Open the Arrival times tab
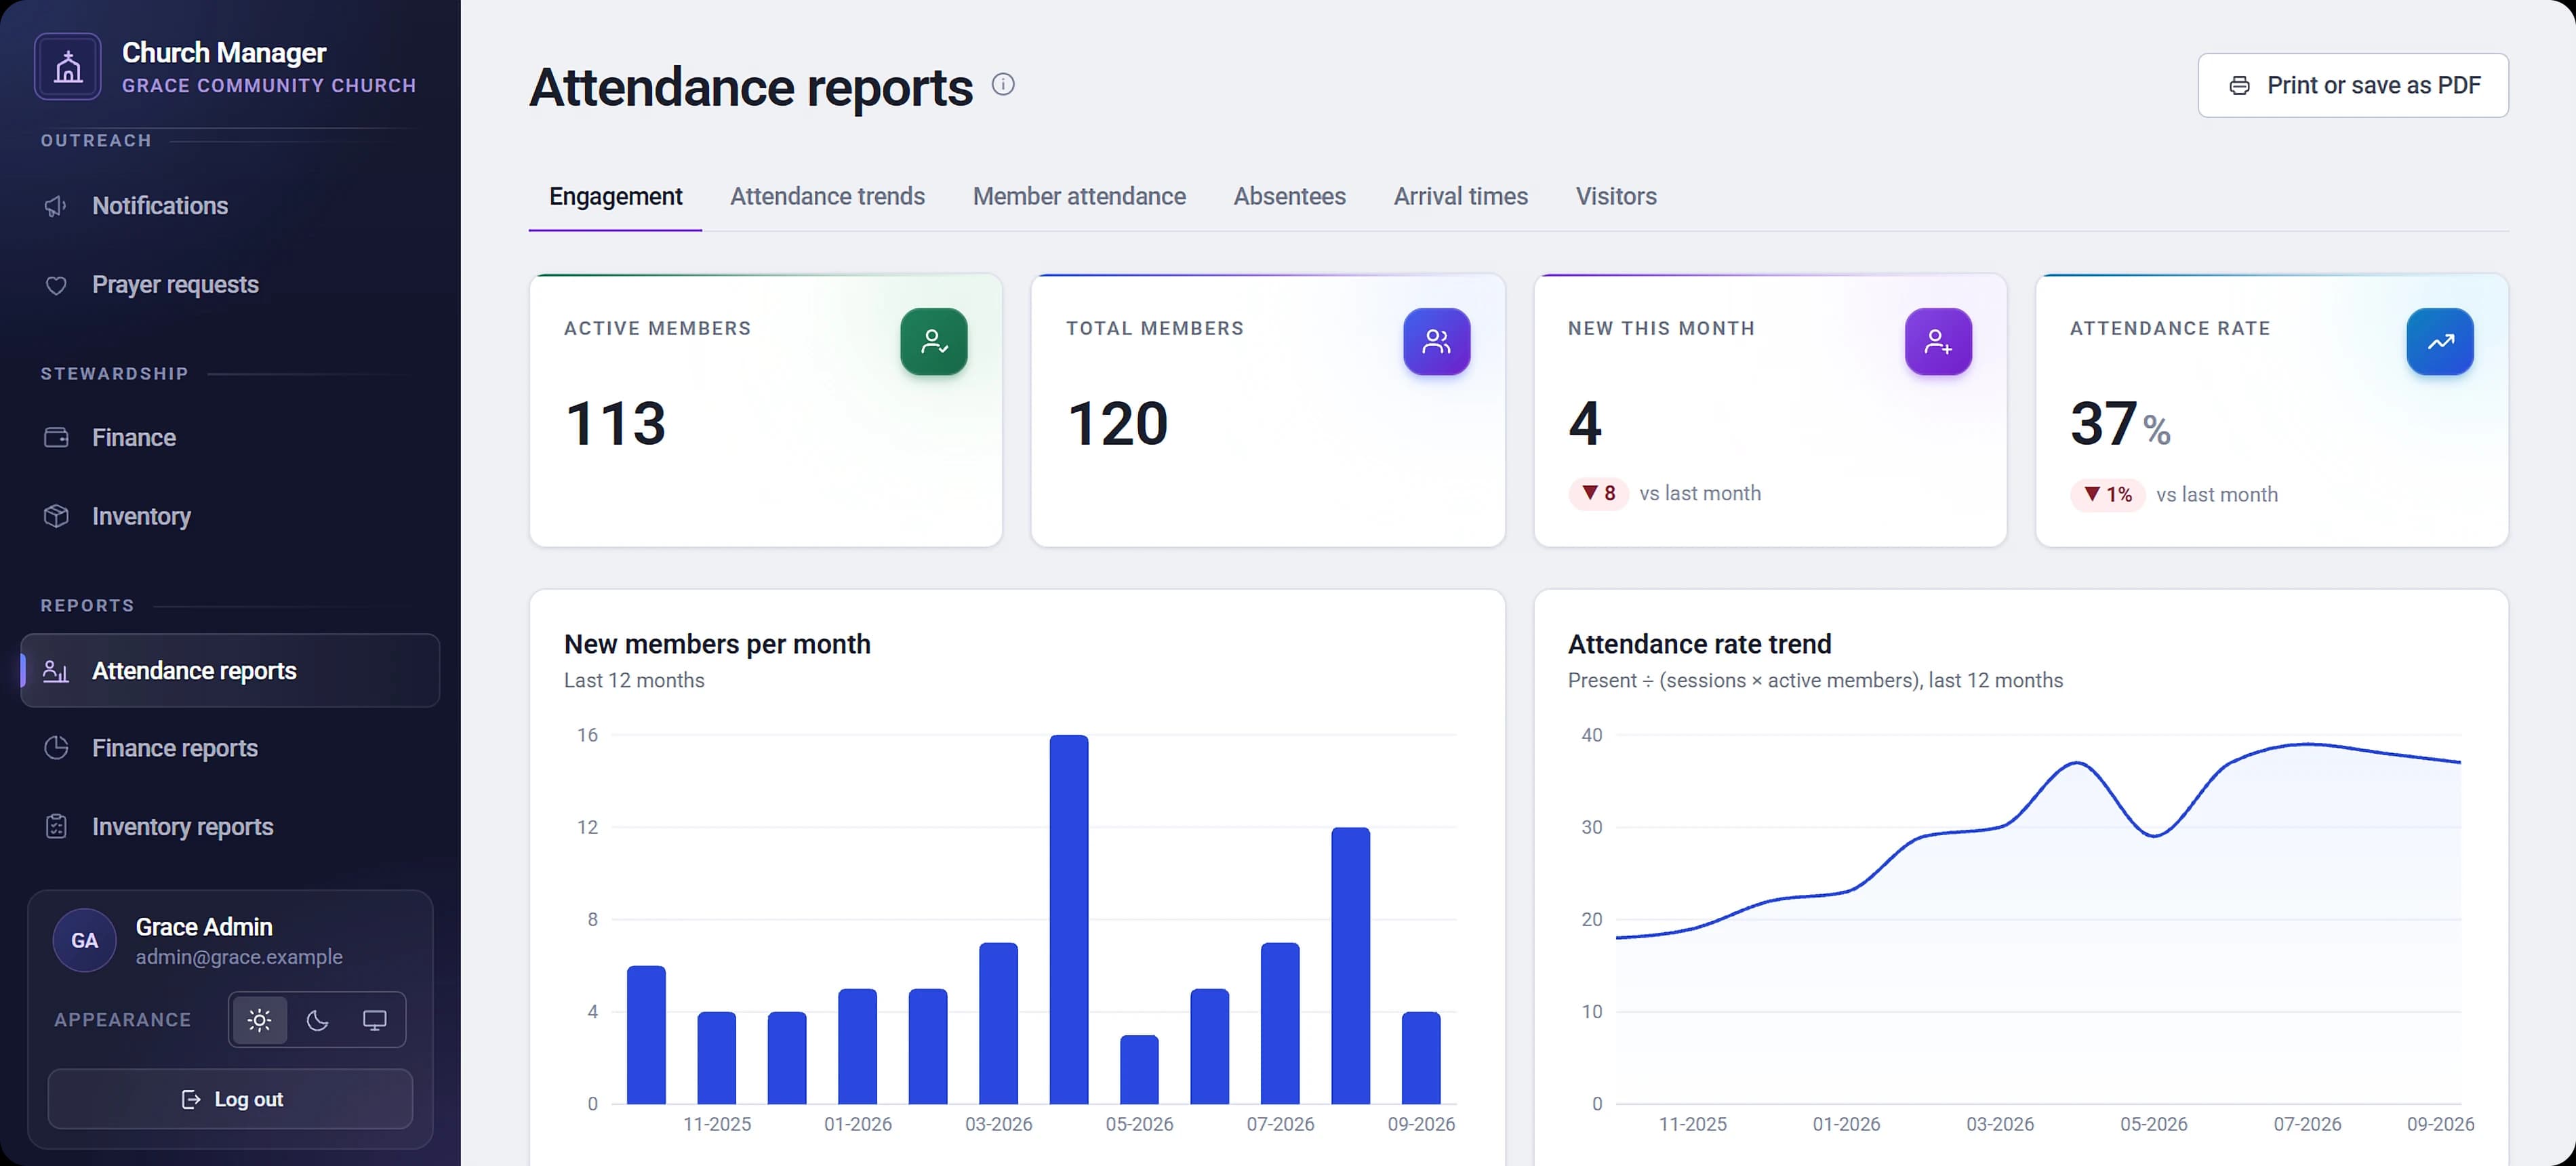The image size is (2576, 1166). pos(1460,197)
